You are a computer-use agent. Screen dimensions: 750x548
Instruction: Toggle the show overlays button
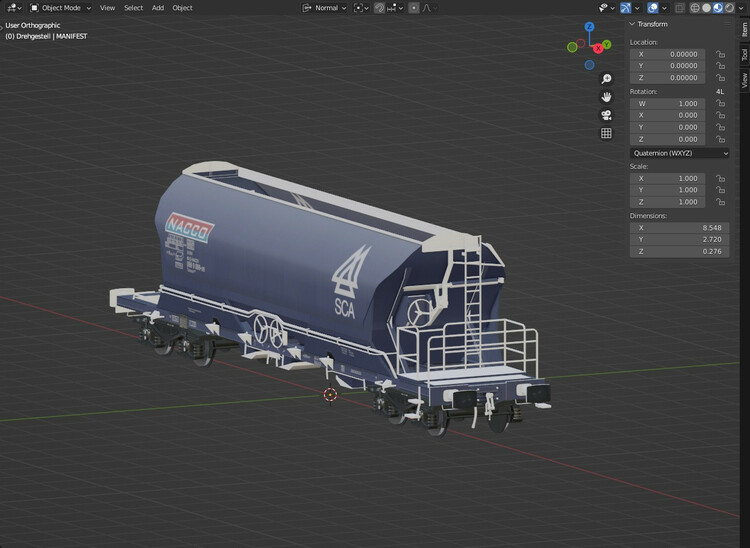click(x=653, y=8)
